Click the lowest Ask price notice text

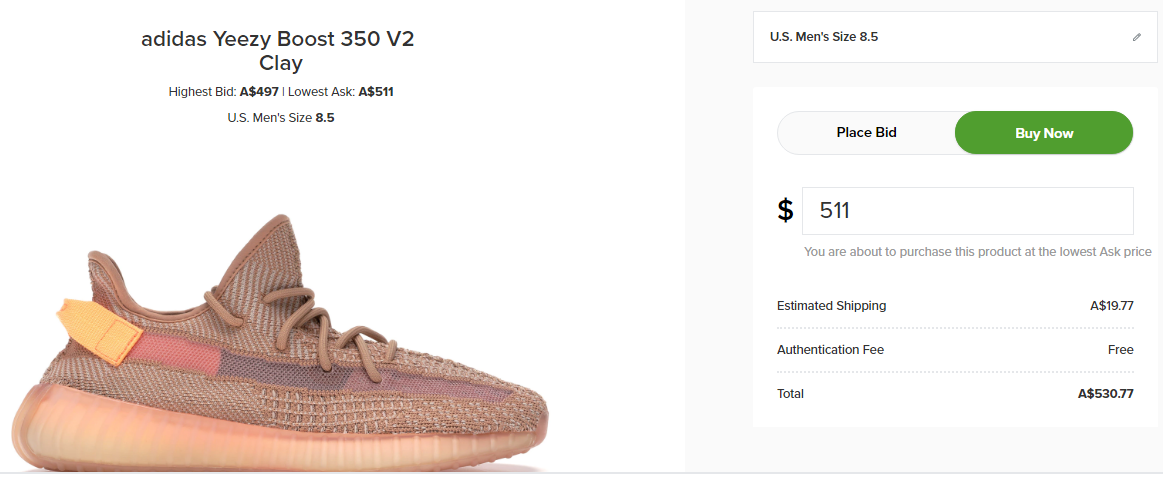pos(977,252)
